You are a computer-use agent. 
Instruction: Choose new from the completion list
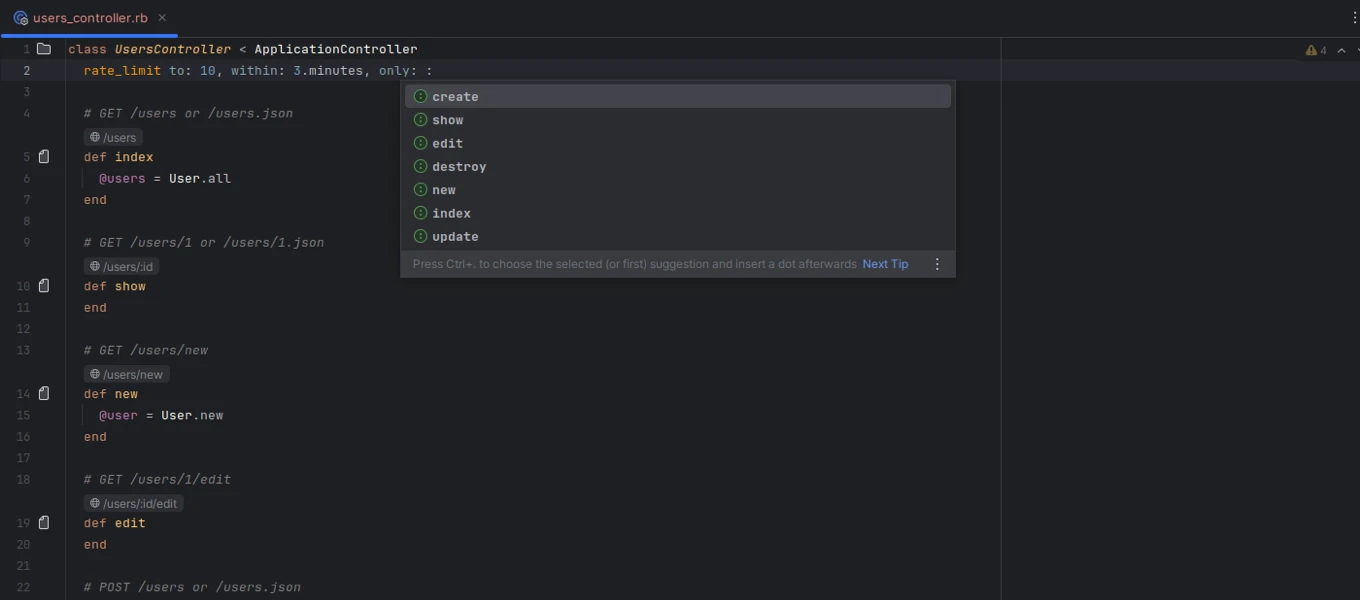coord(678,190)
